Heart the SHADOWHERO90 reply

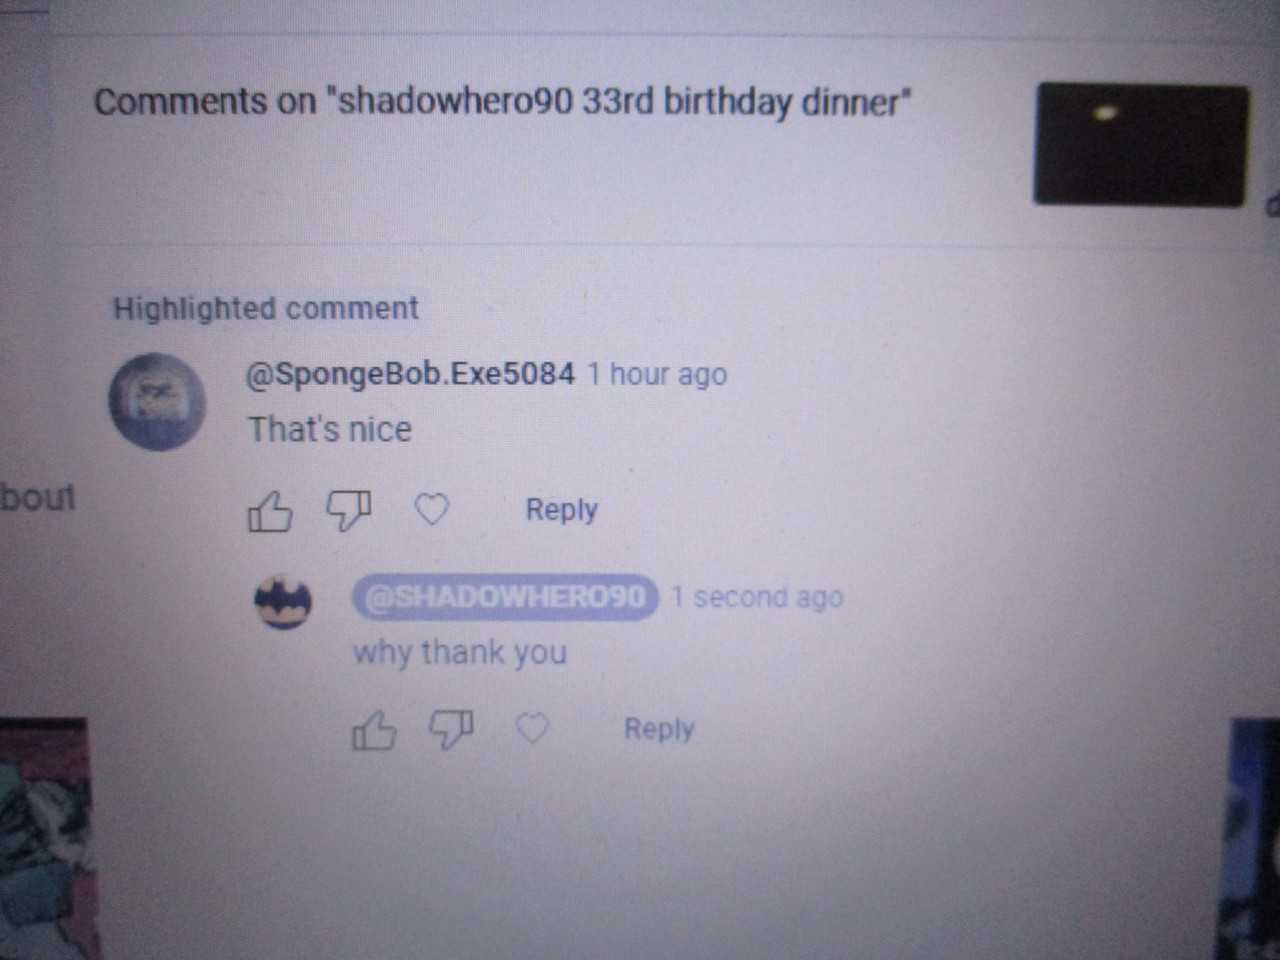coord(532,728)
